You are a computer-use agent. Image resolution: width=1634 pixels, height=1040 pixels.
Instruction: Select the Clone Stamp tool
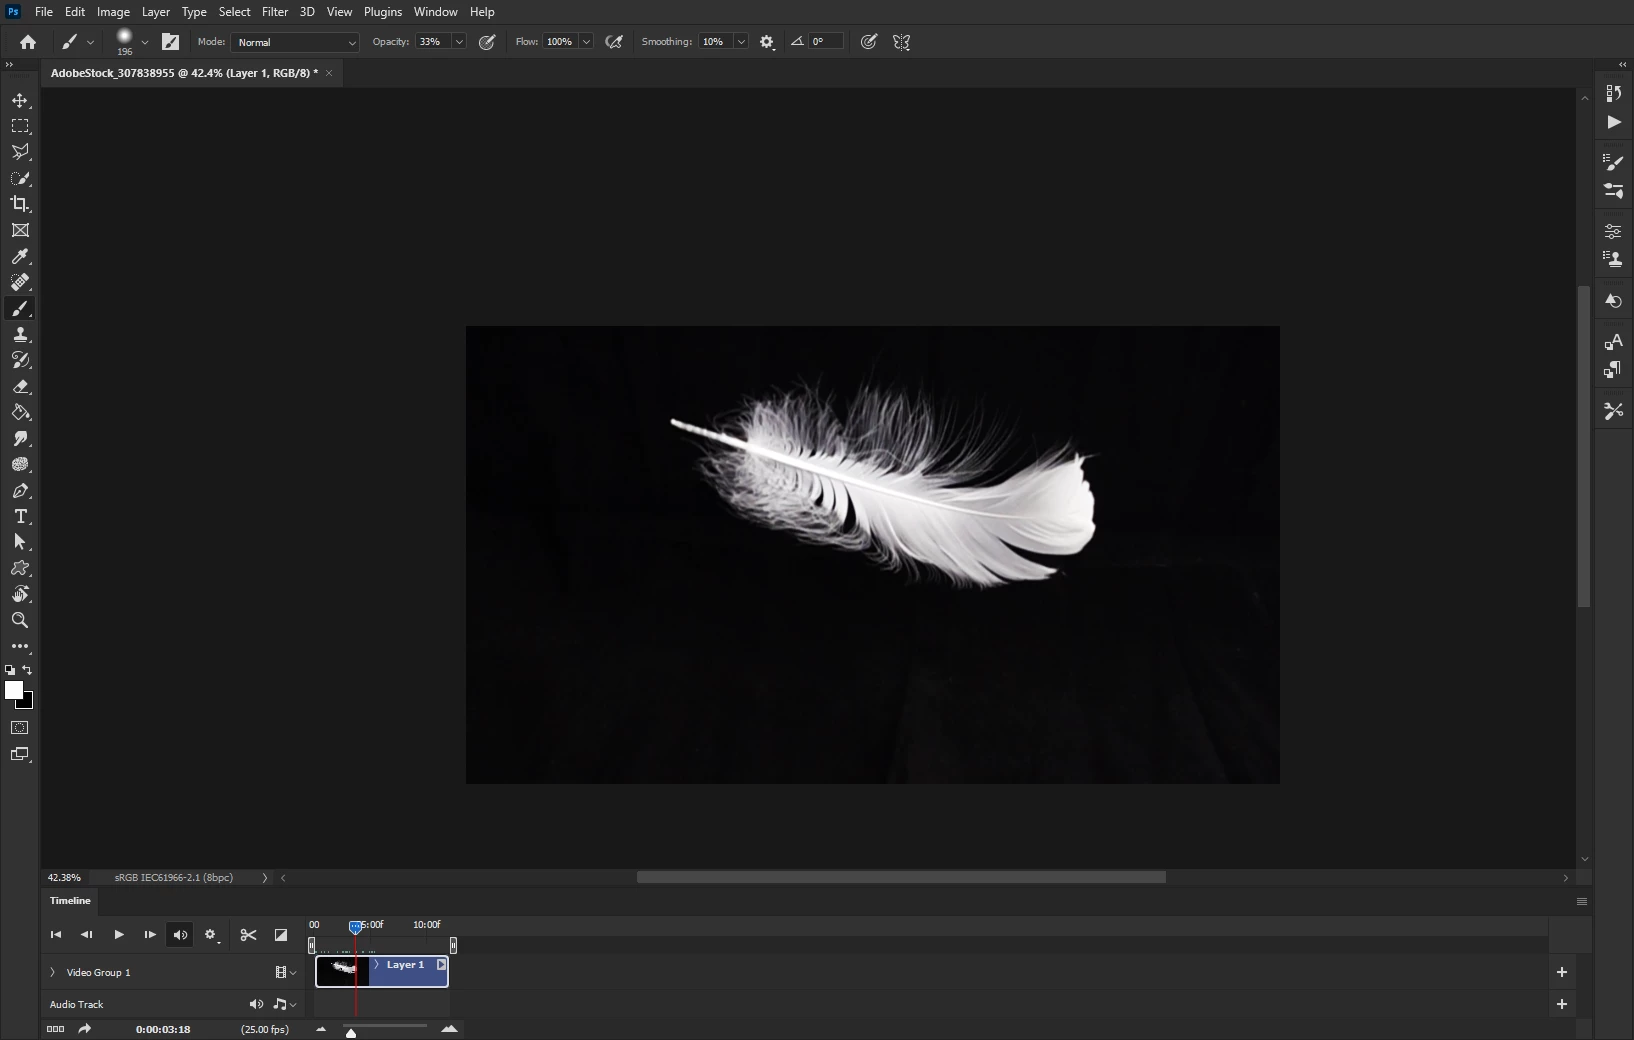click(20, 335)
